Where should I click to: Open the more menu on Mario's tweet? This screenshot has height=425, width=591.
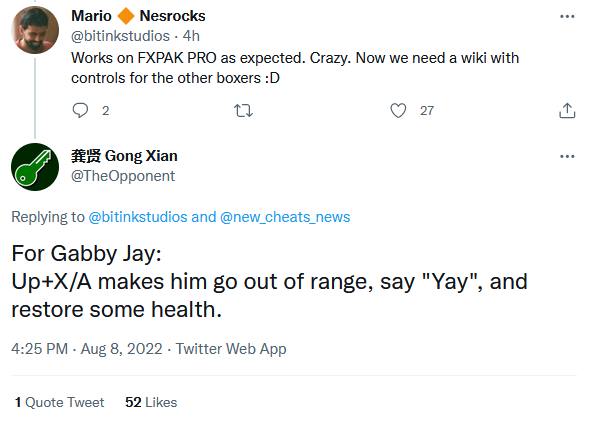click(x=567, y=16)
